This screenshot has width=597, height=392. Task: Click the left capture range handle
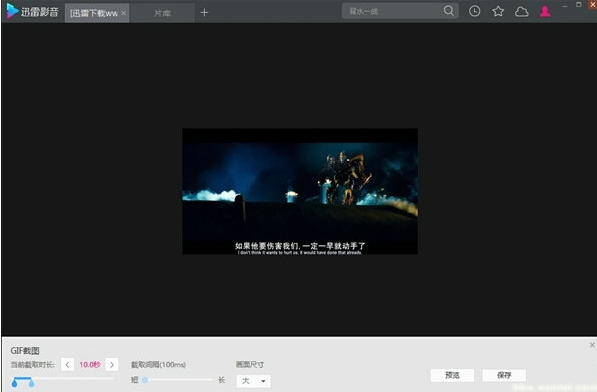point(14,383)
